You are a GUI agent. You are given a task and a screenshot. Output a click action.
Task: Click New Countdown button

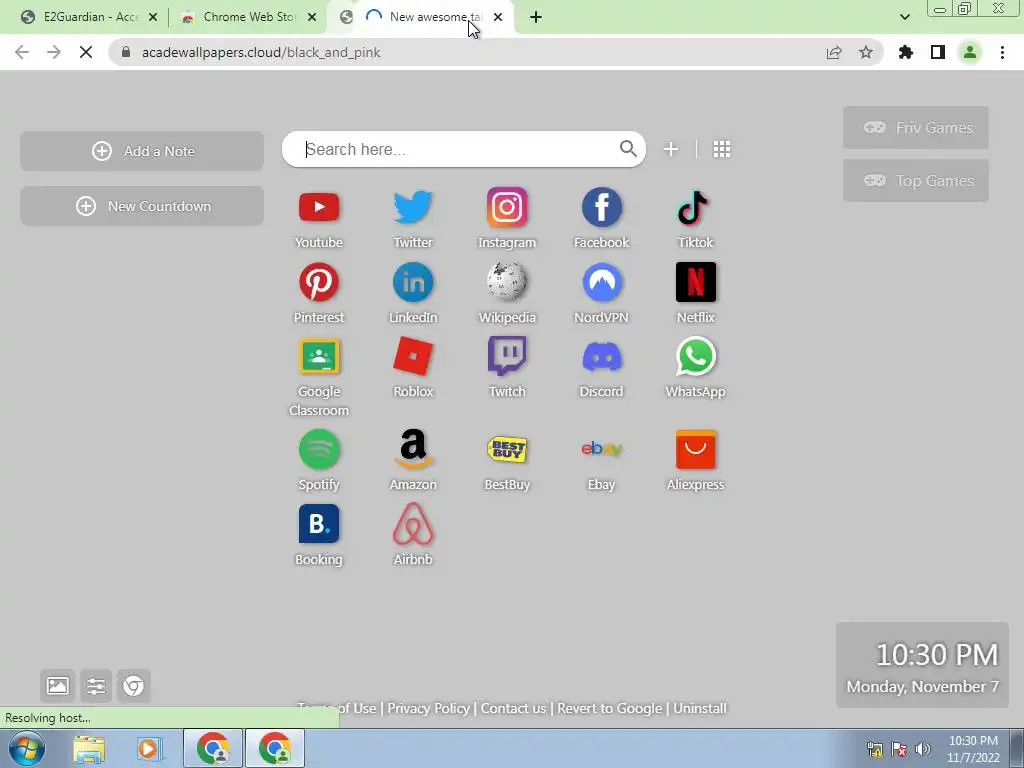tap(142, 206)
